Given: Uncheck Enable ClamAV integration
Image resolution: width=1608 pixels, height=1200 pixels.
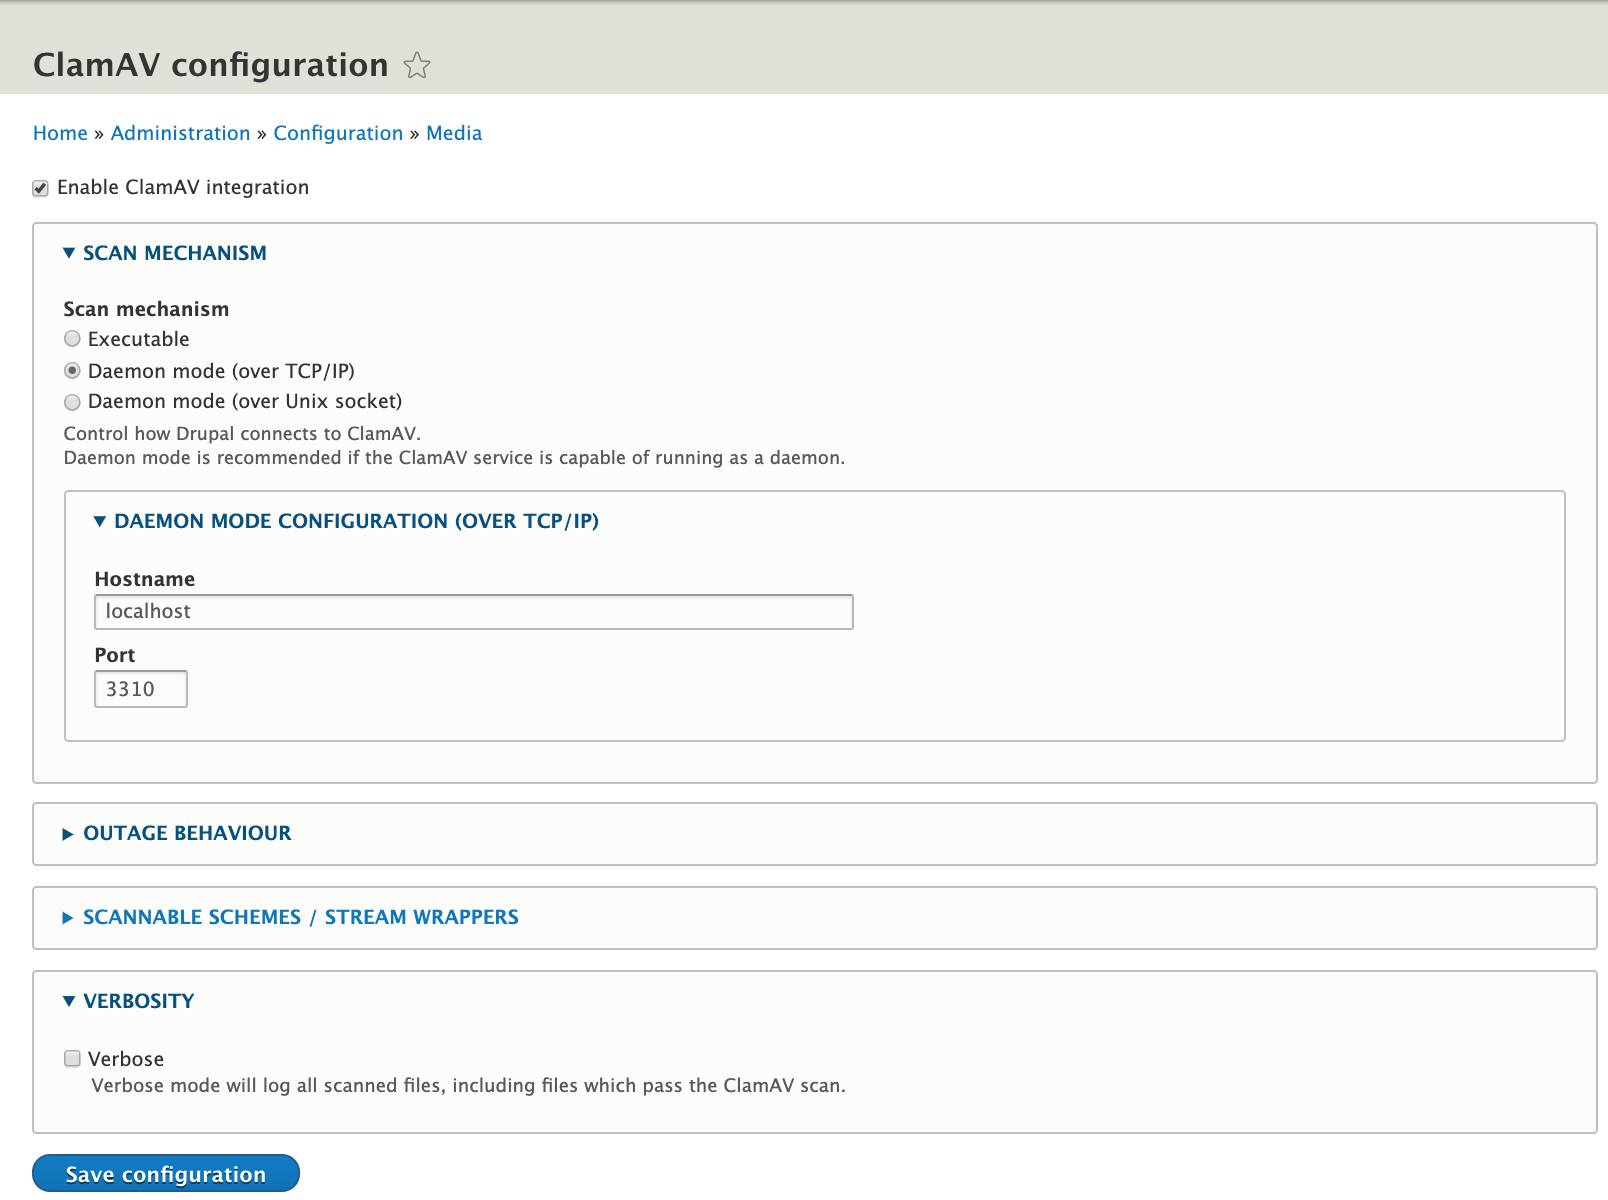Looking at the screenshot, I should point(40,187).
